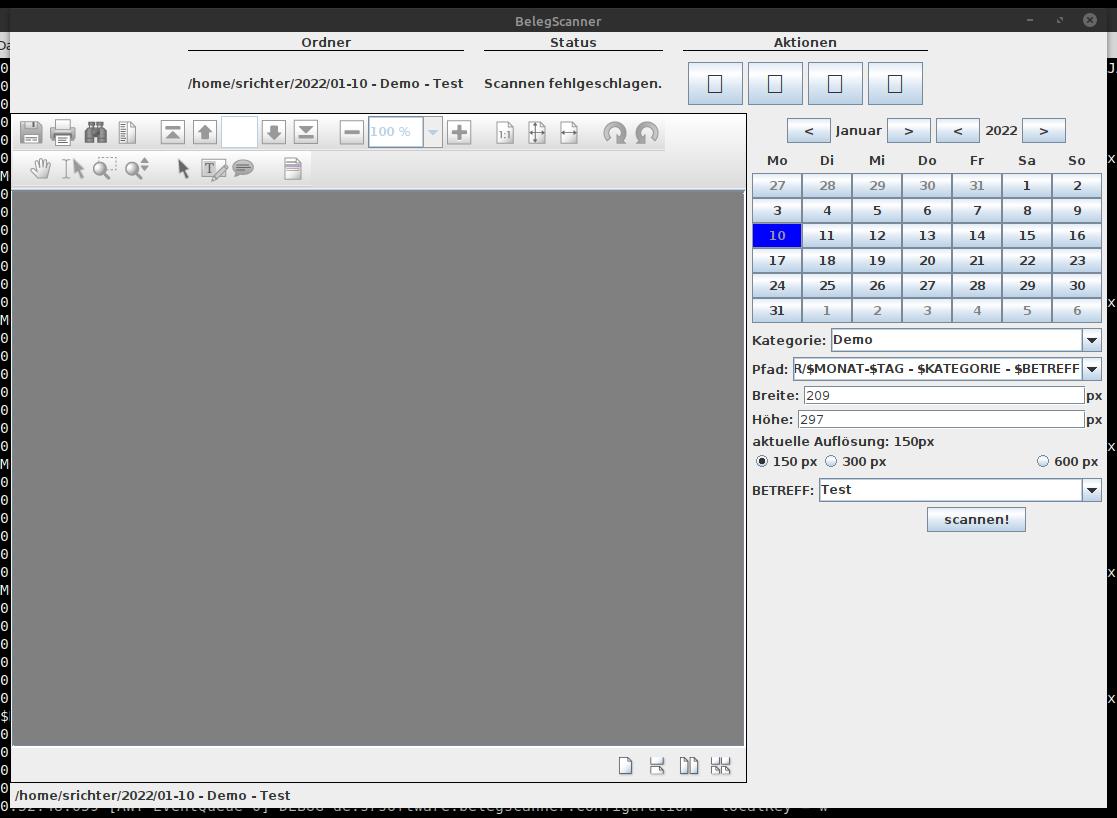Open search with the binoculars icon
The height and width of the screenshot is (818, 1117).
click(x=95, y=132)
